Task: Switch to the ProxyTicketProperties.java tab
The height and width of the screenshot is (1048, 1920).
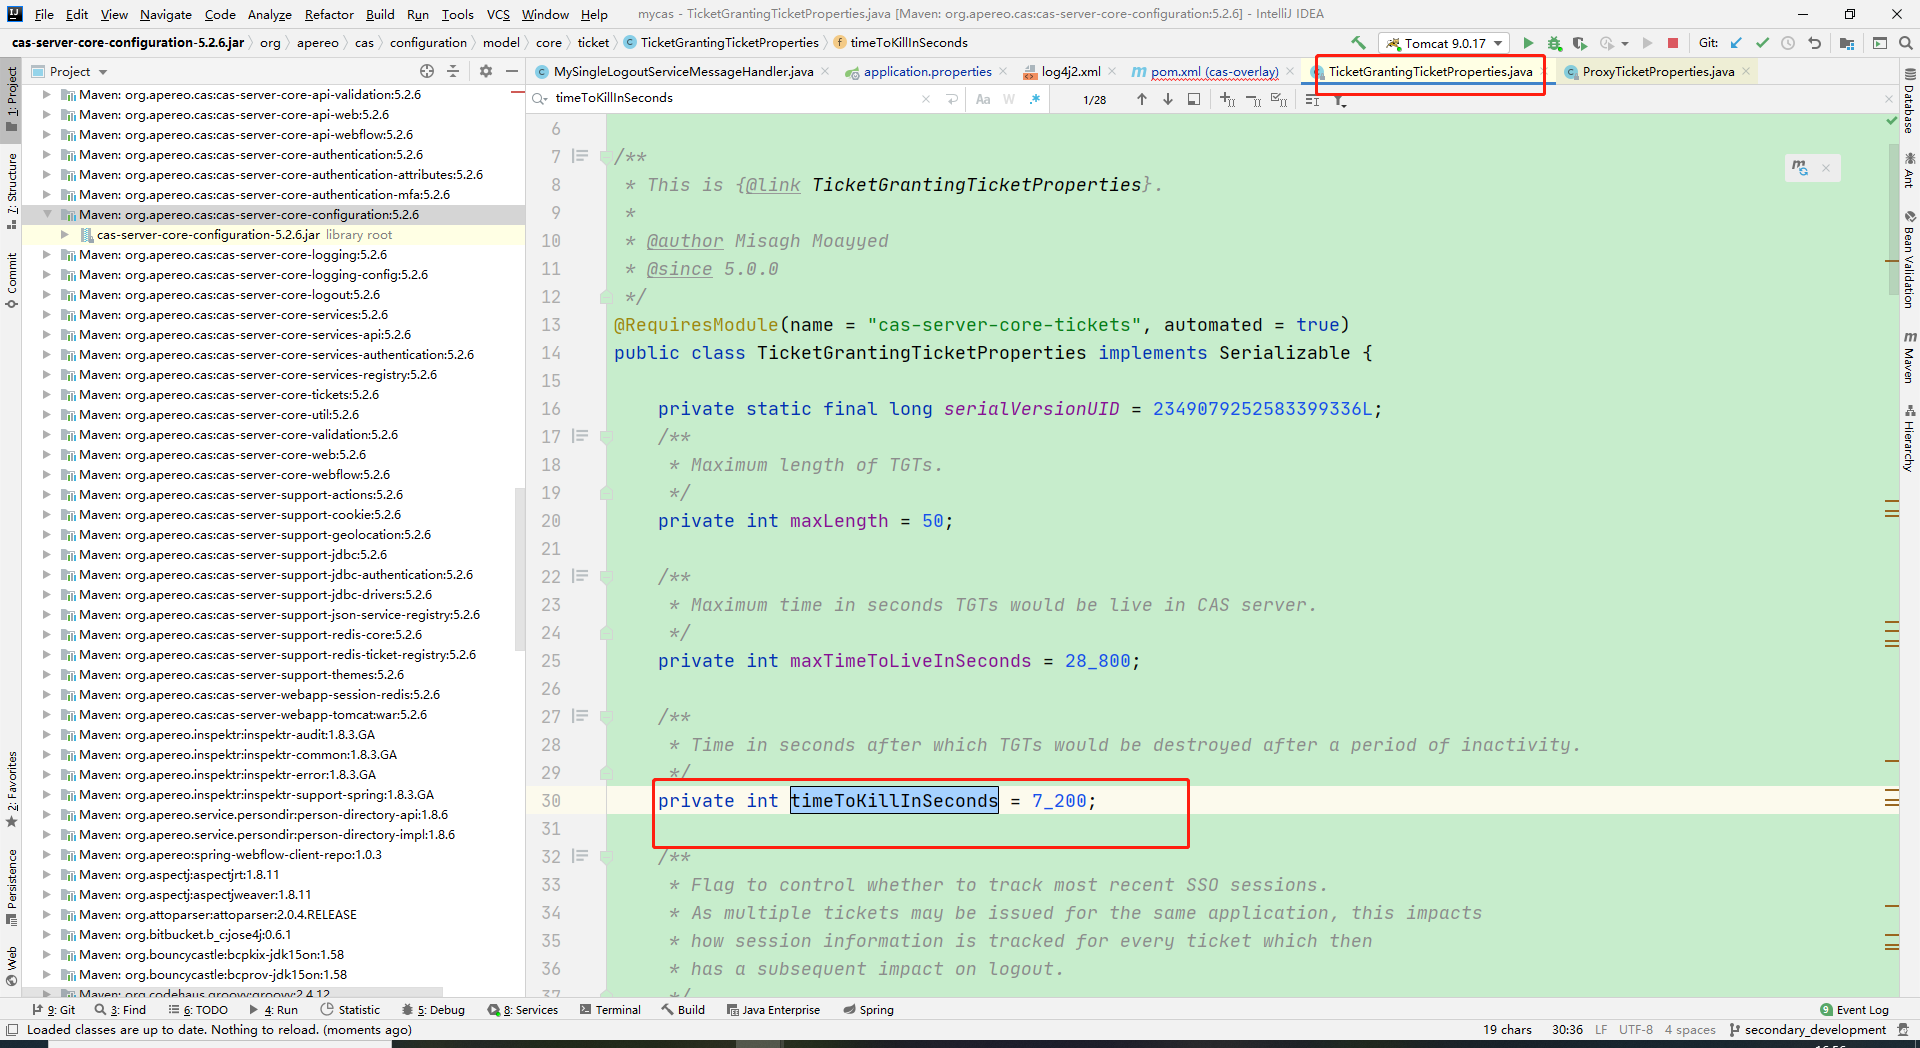Action: click(1657, 71)
